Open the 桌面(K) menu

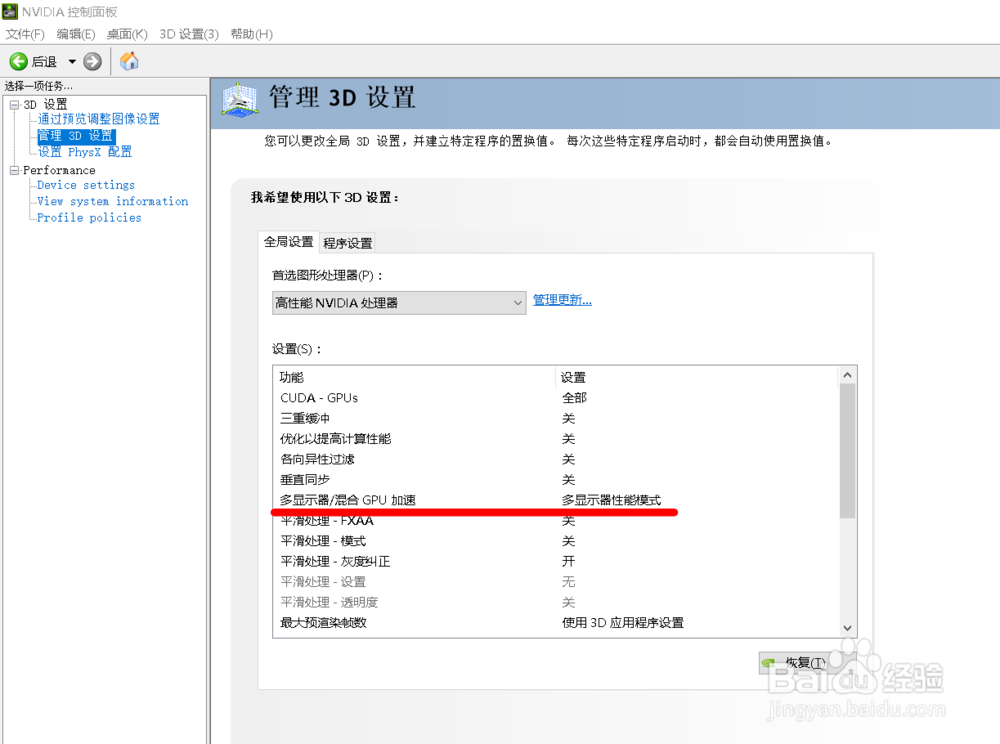pyautogui.click(x=127, y=34)
